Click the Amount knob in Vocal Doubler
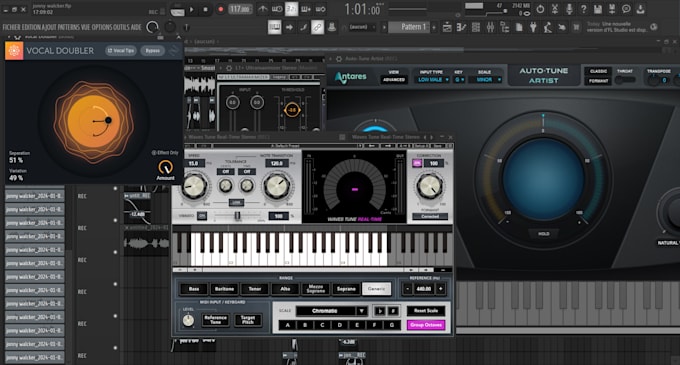Screen dimensions: 680x365 (x=165, y=167)
